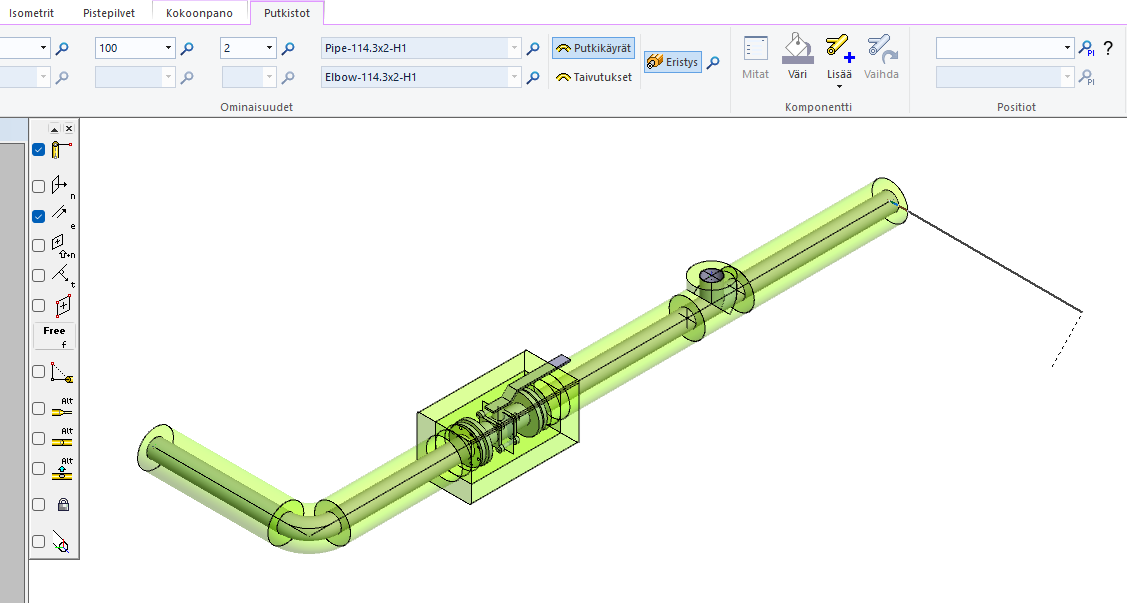Close the side snap toolbar panel
Viewport: 1127px width, 603px height.
[x=69, y=129]
